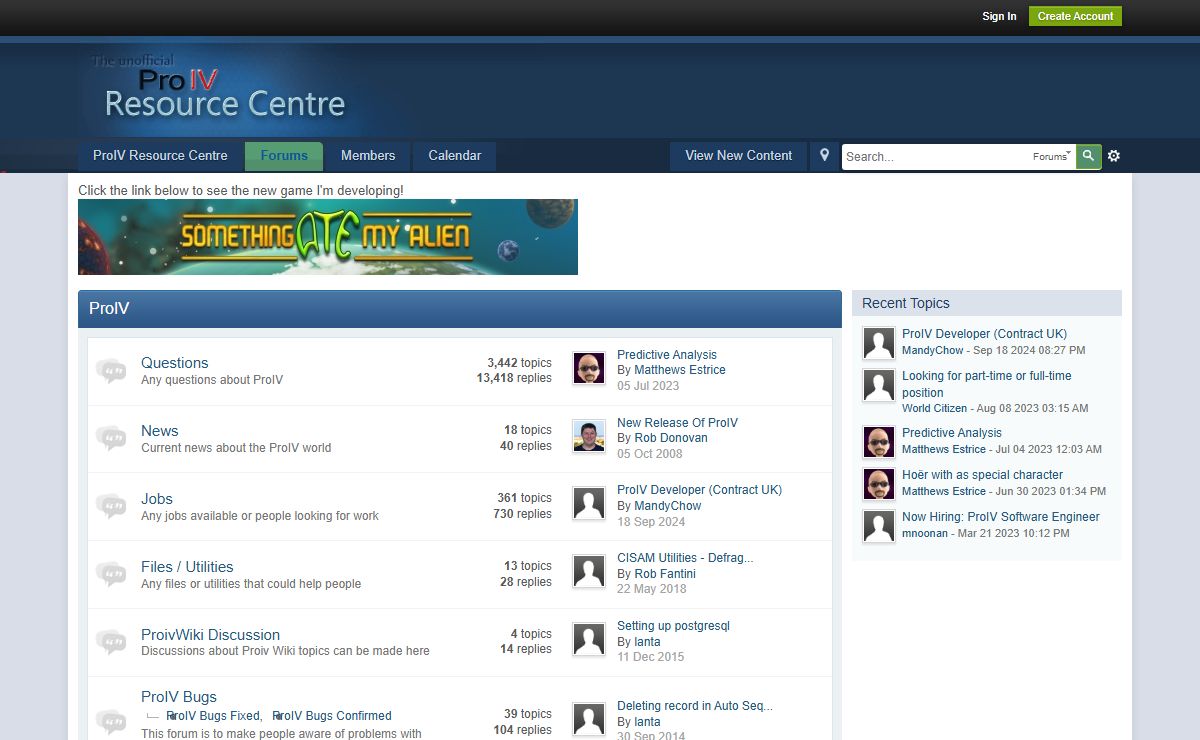The width and height of the screenshot is (1200, 740).
Task: Click the ProIV category header title
Action: pyautogui.click(x=109, y=309)
